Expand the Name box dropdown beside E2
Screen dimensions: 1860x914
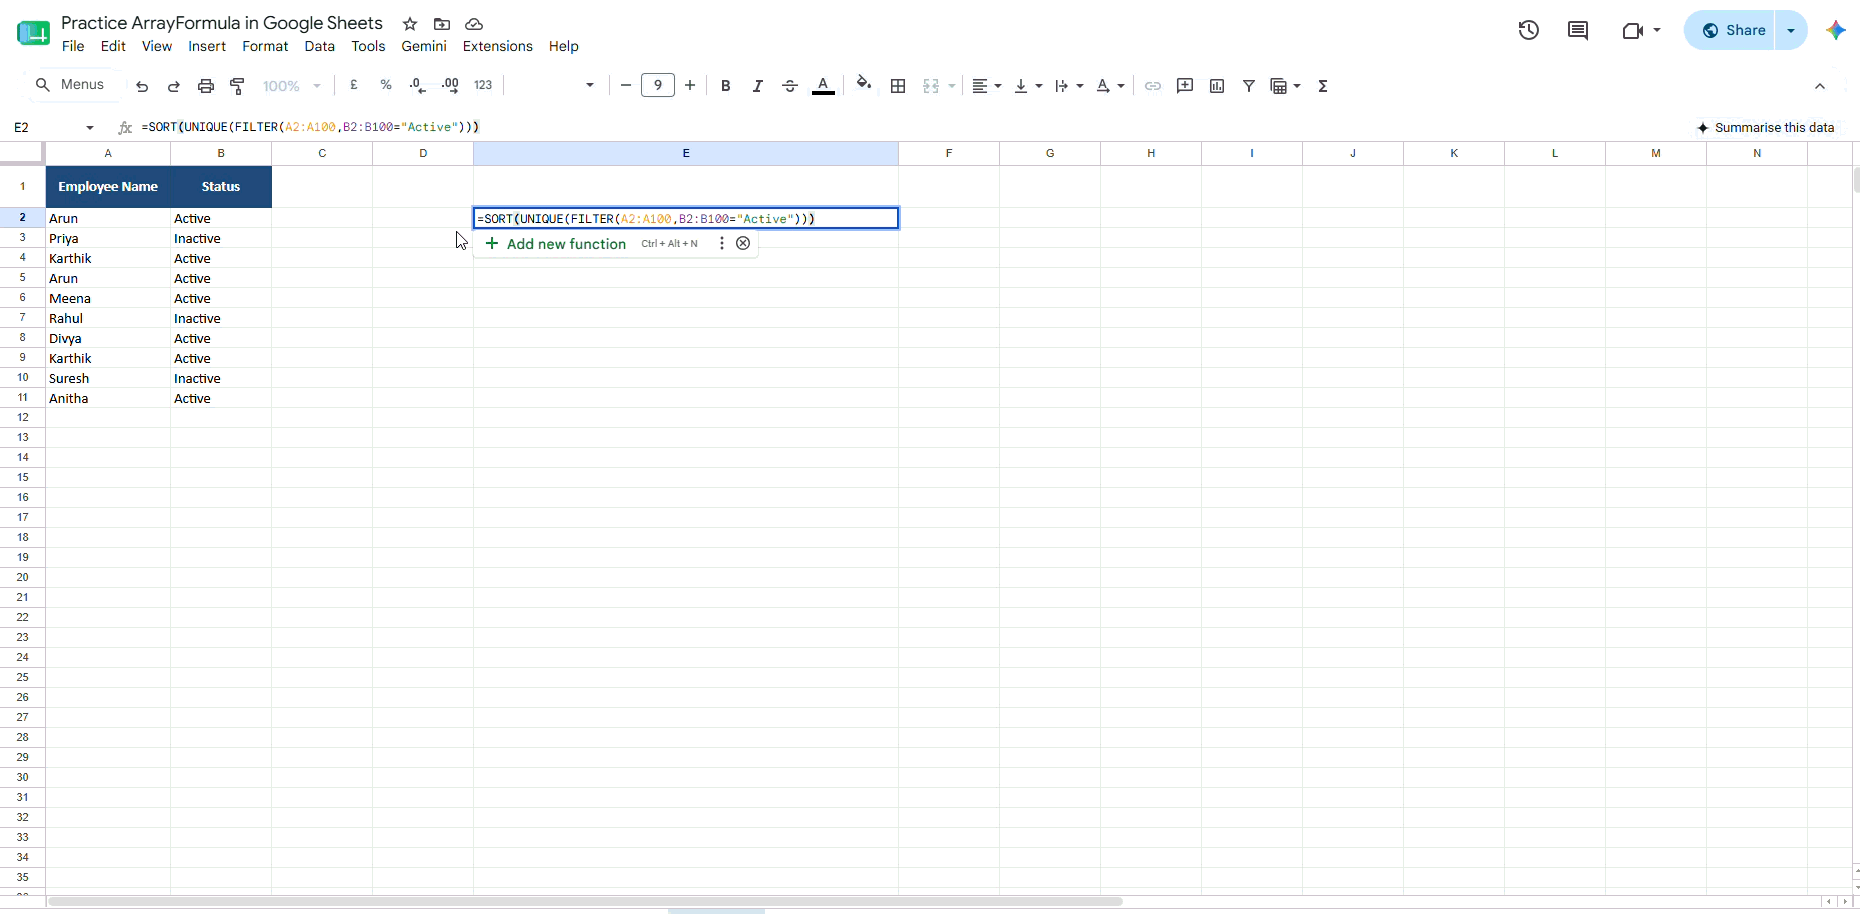(x=90, y=127)
